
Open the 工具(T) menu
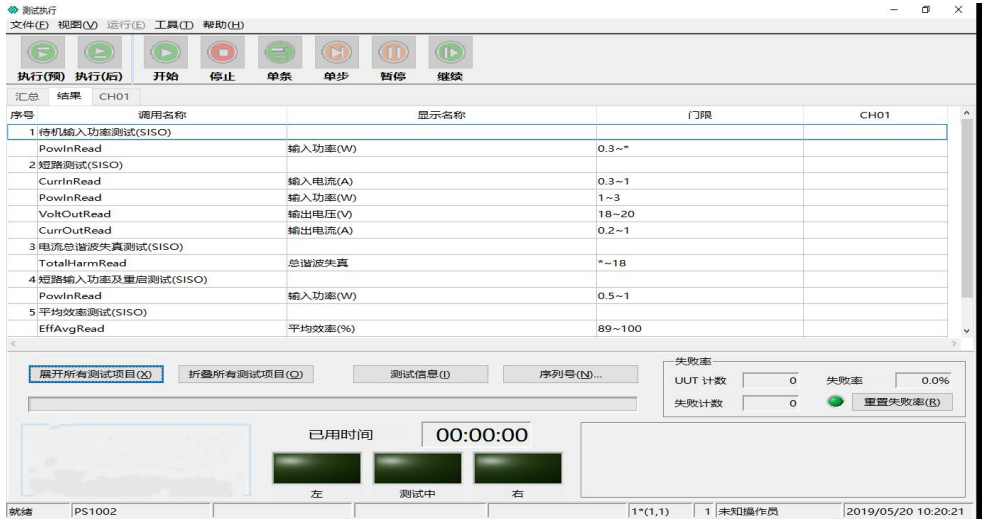point(174,23)
